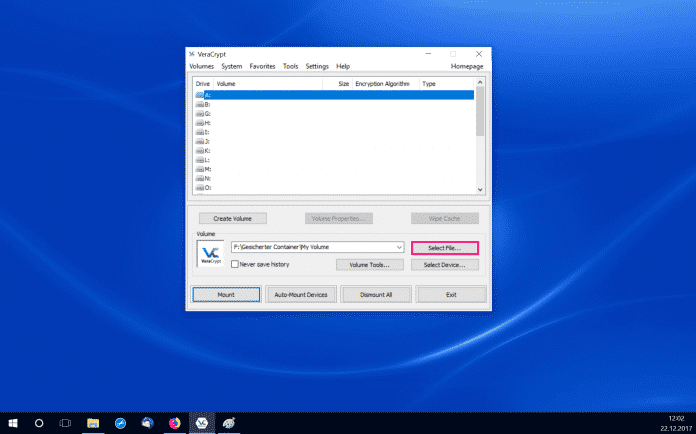This screenshot has height=434, width=696.
Task: Open Task View on the taskbar
Action: point(65,423)
